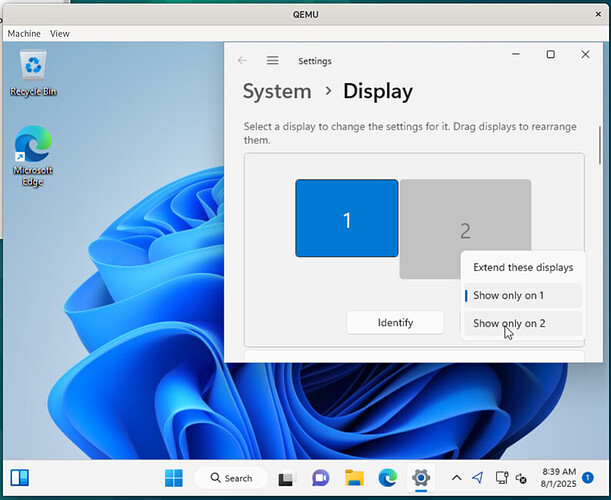Screen dimensions: 611x500
Task: Show hidden icons tray chevron
Action: tap(457, 478)
